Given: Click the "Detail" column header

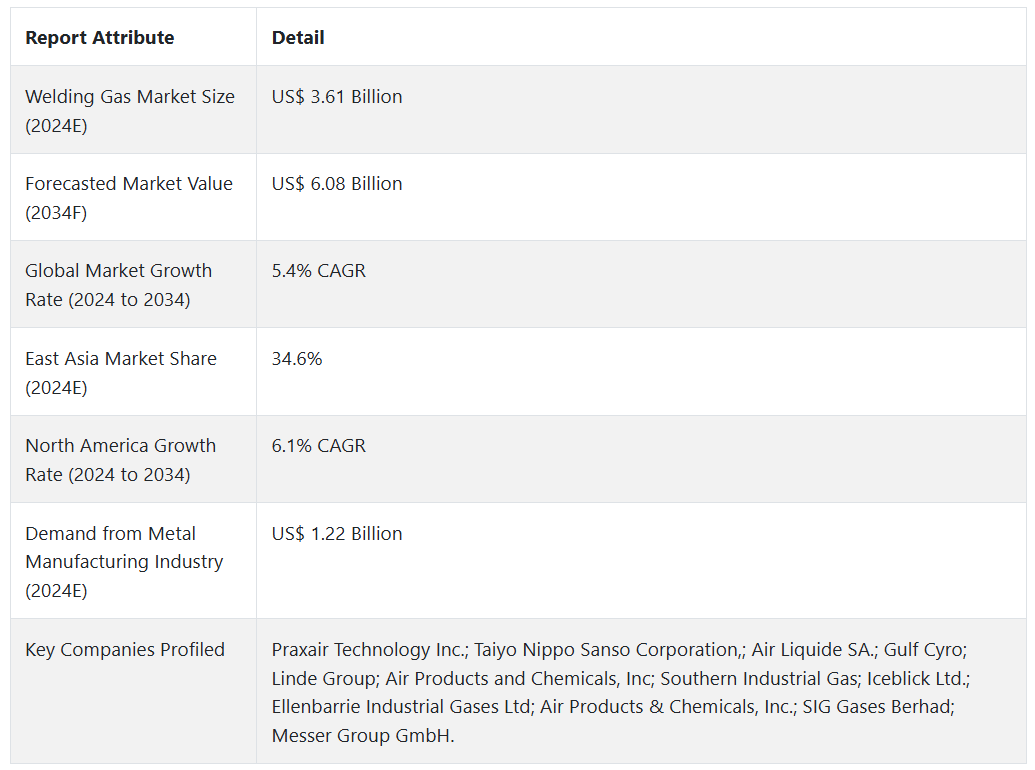Looking at the screenshot, I should [298, 38].
